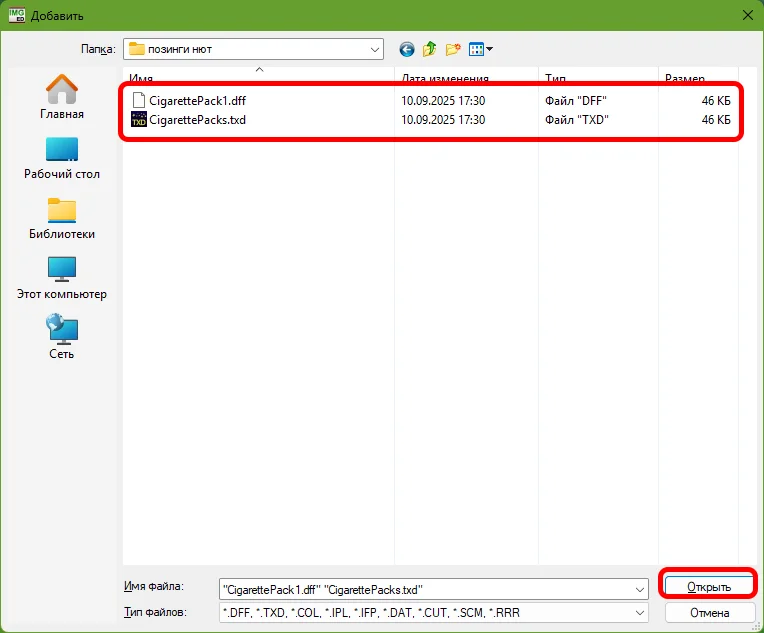Viewport: 764px width, 633px height.
Task: Expand the Папка folder dropdown
Action: (x=375, y=50)
